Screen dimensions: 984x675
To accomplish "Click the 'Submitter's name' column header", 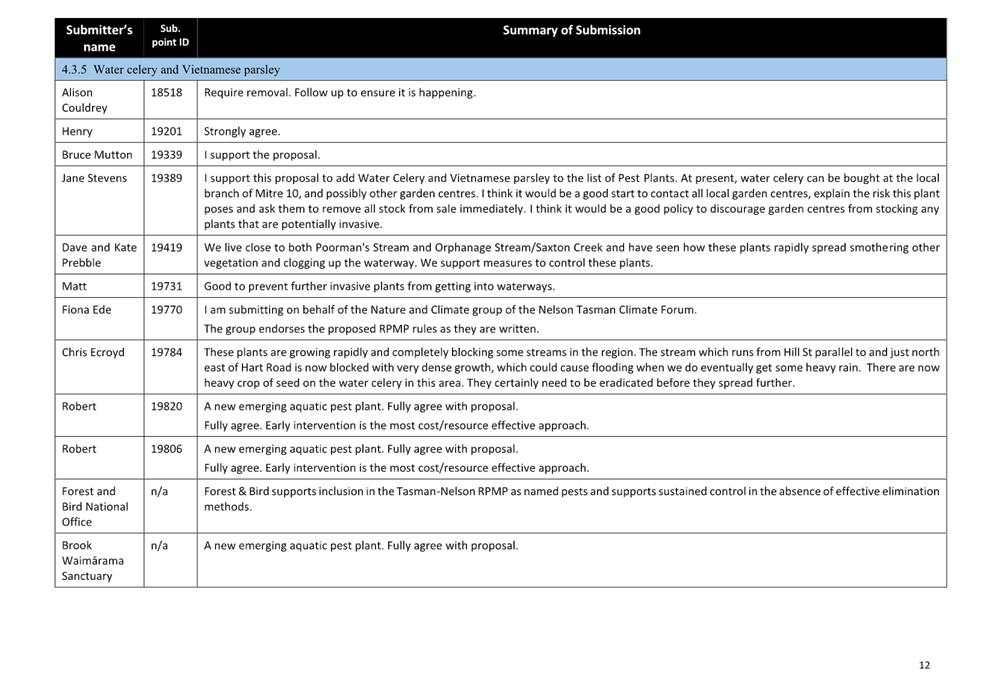I will click(x=99, y=38).
